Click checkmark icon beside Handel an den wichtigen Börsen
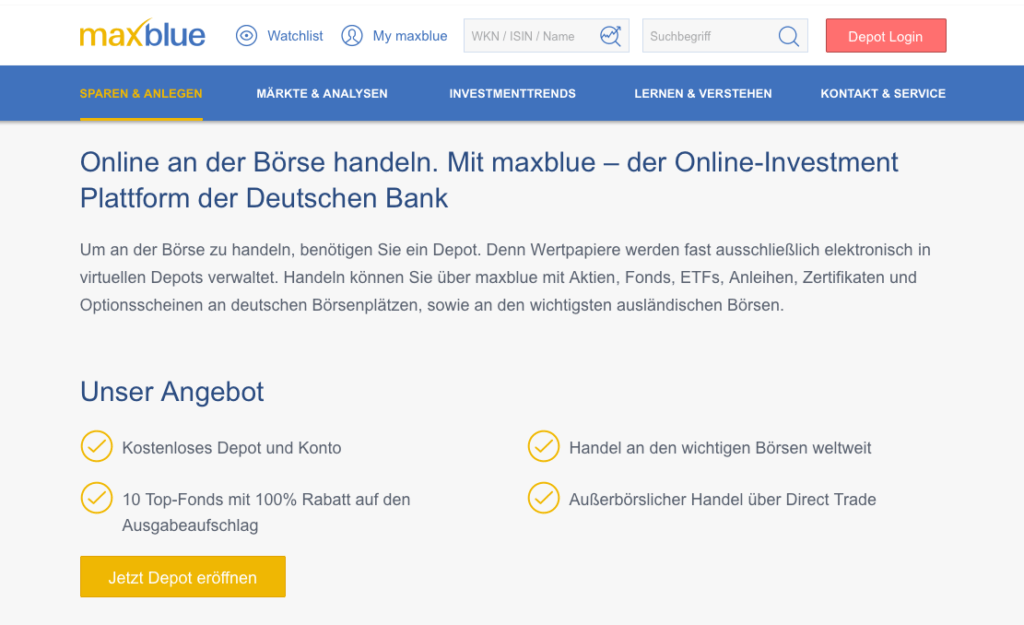Screen dimensions: 1024x625 pyautogui.click(x=543, y=446)
